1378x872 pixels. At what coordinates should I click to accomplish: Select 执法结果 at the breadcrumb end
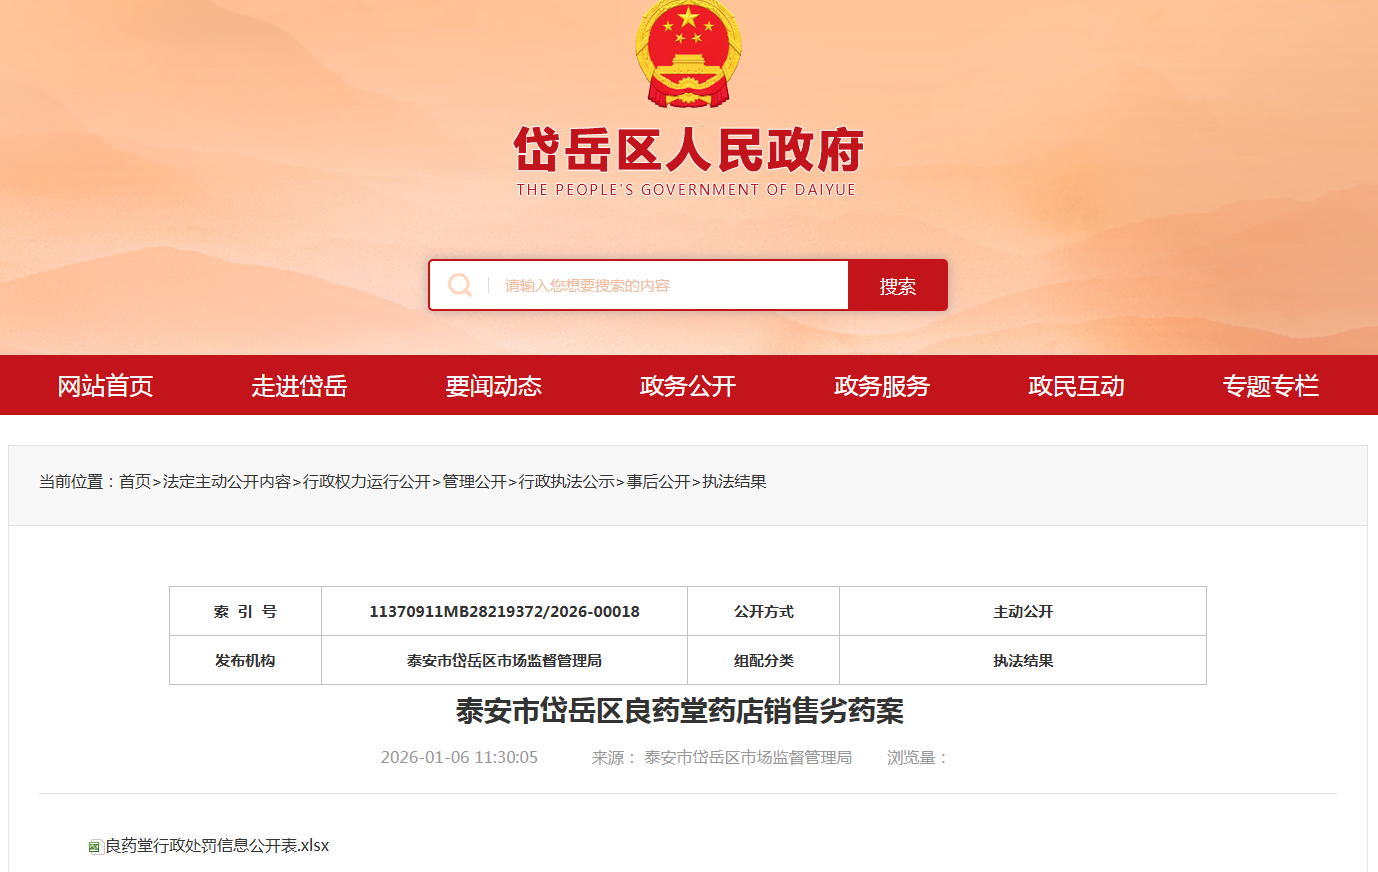(x=735, y=482)
